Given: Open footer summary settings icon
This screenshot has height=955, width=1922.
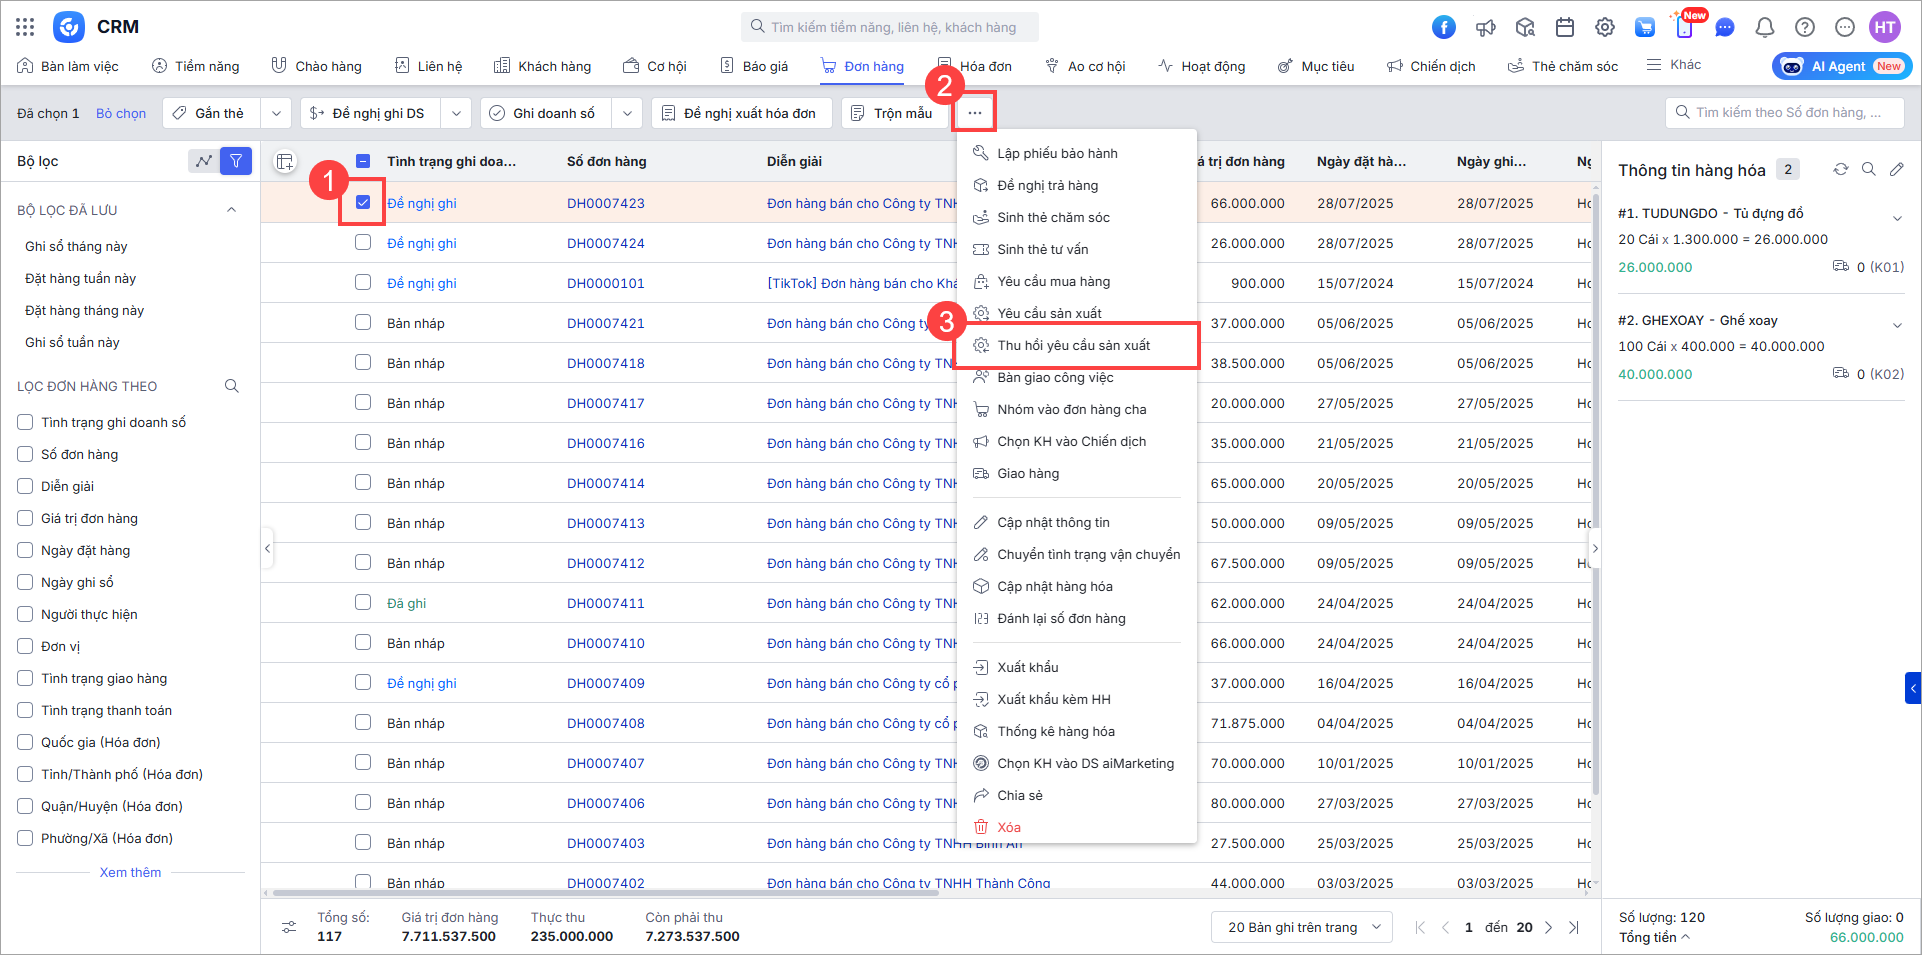Looking at the screenshot, I should (289, 927).
